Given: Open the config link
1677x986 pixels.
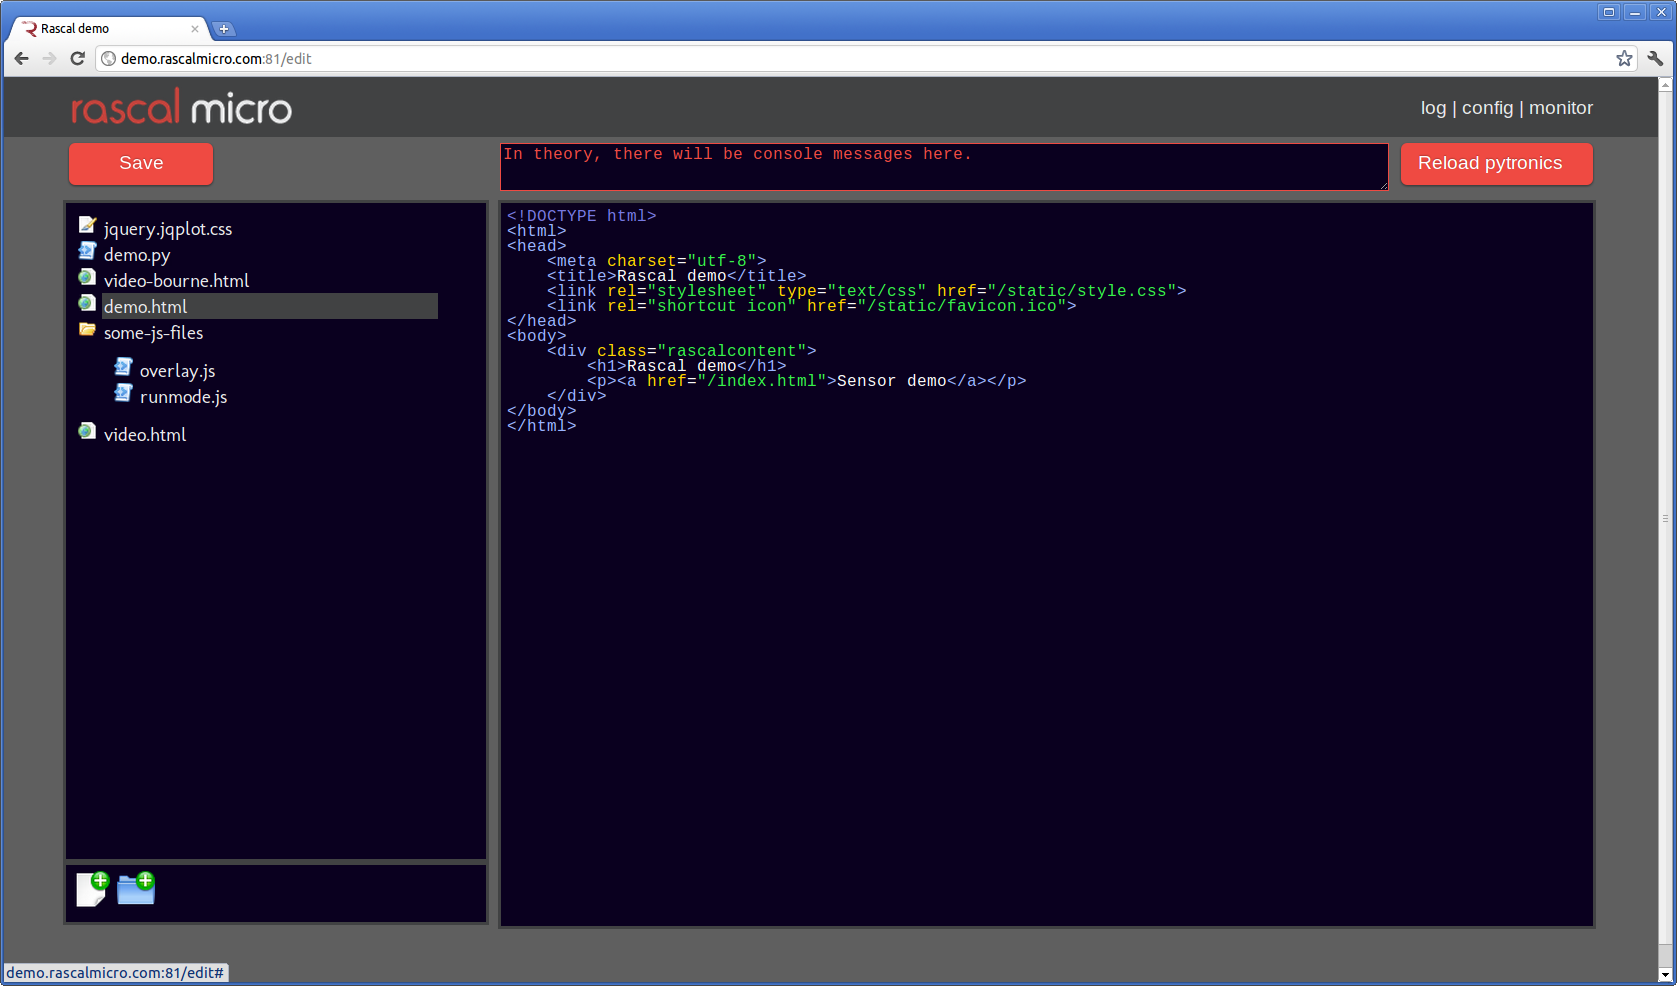Looking at the screenshot, I should pos(1487,108).
